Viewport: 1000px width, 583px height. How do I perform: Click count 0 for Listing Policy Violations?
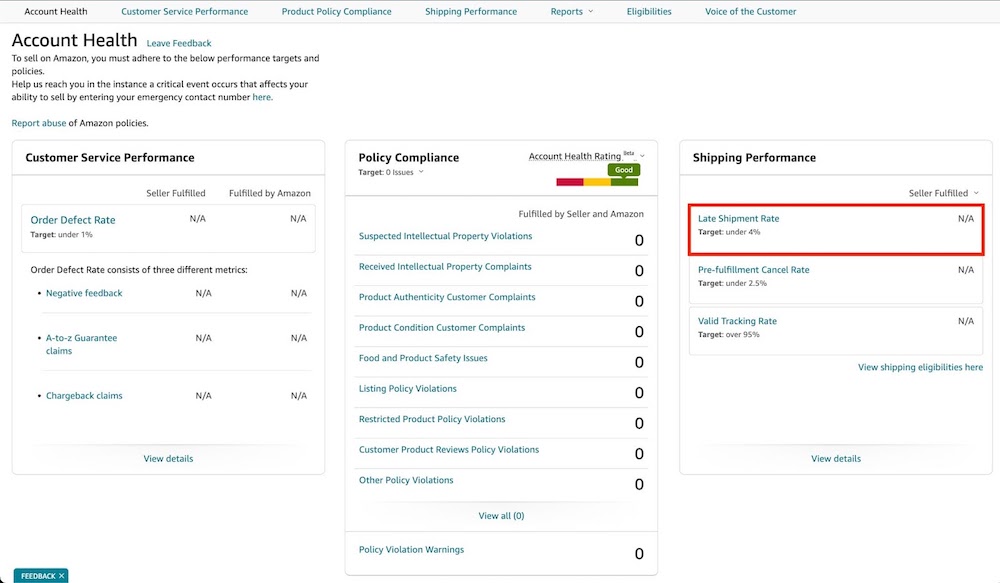coord(639,393)
